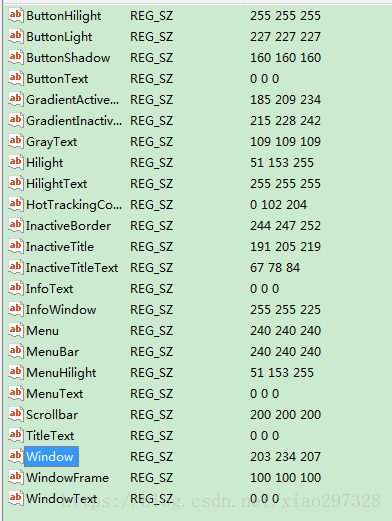Select the WindowFrame value name
Viewport: 392px width, 521px height.
click(67, 478)
